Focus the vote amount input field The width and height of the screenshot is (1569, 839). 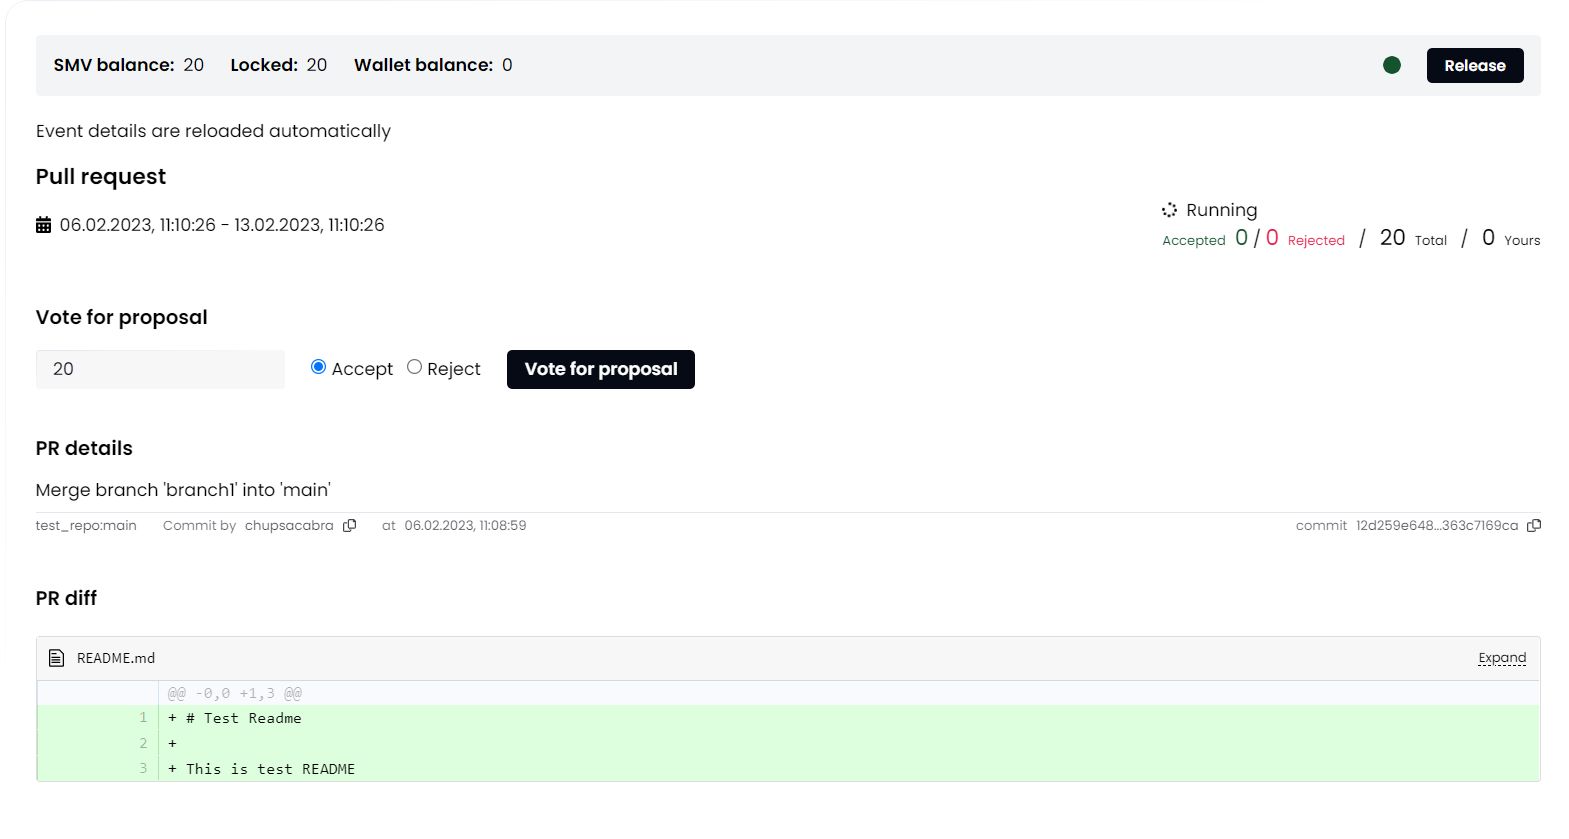(160, 369)
